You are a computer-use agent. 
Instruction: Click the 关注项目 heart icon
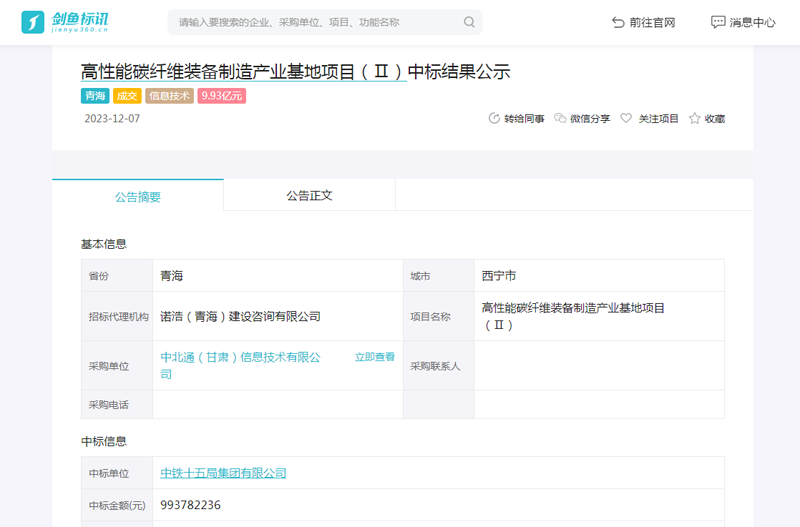click(x=626, y=118)
